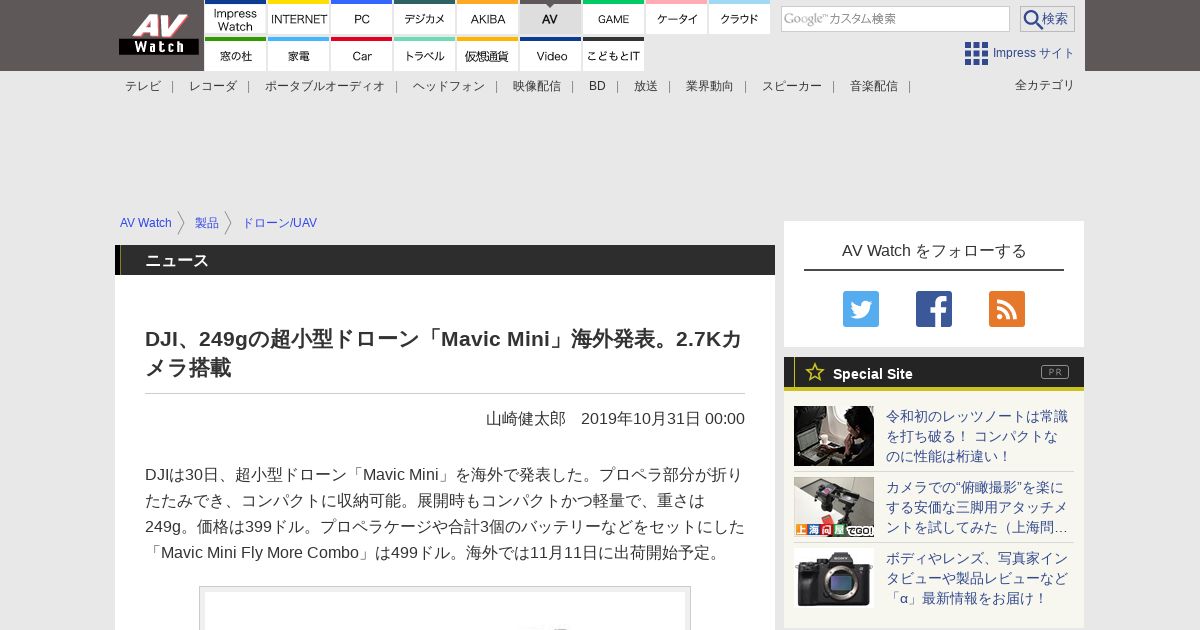Open the Video tab

[x=550, y=55]
